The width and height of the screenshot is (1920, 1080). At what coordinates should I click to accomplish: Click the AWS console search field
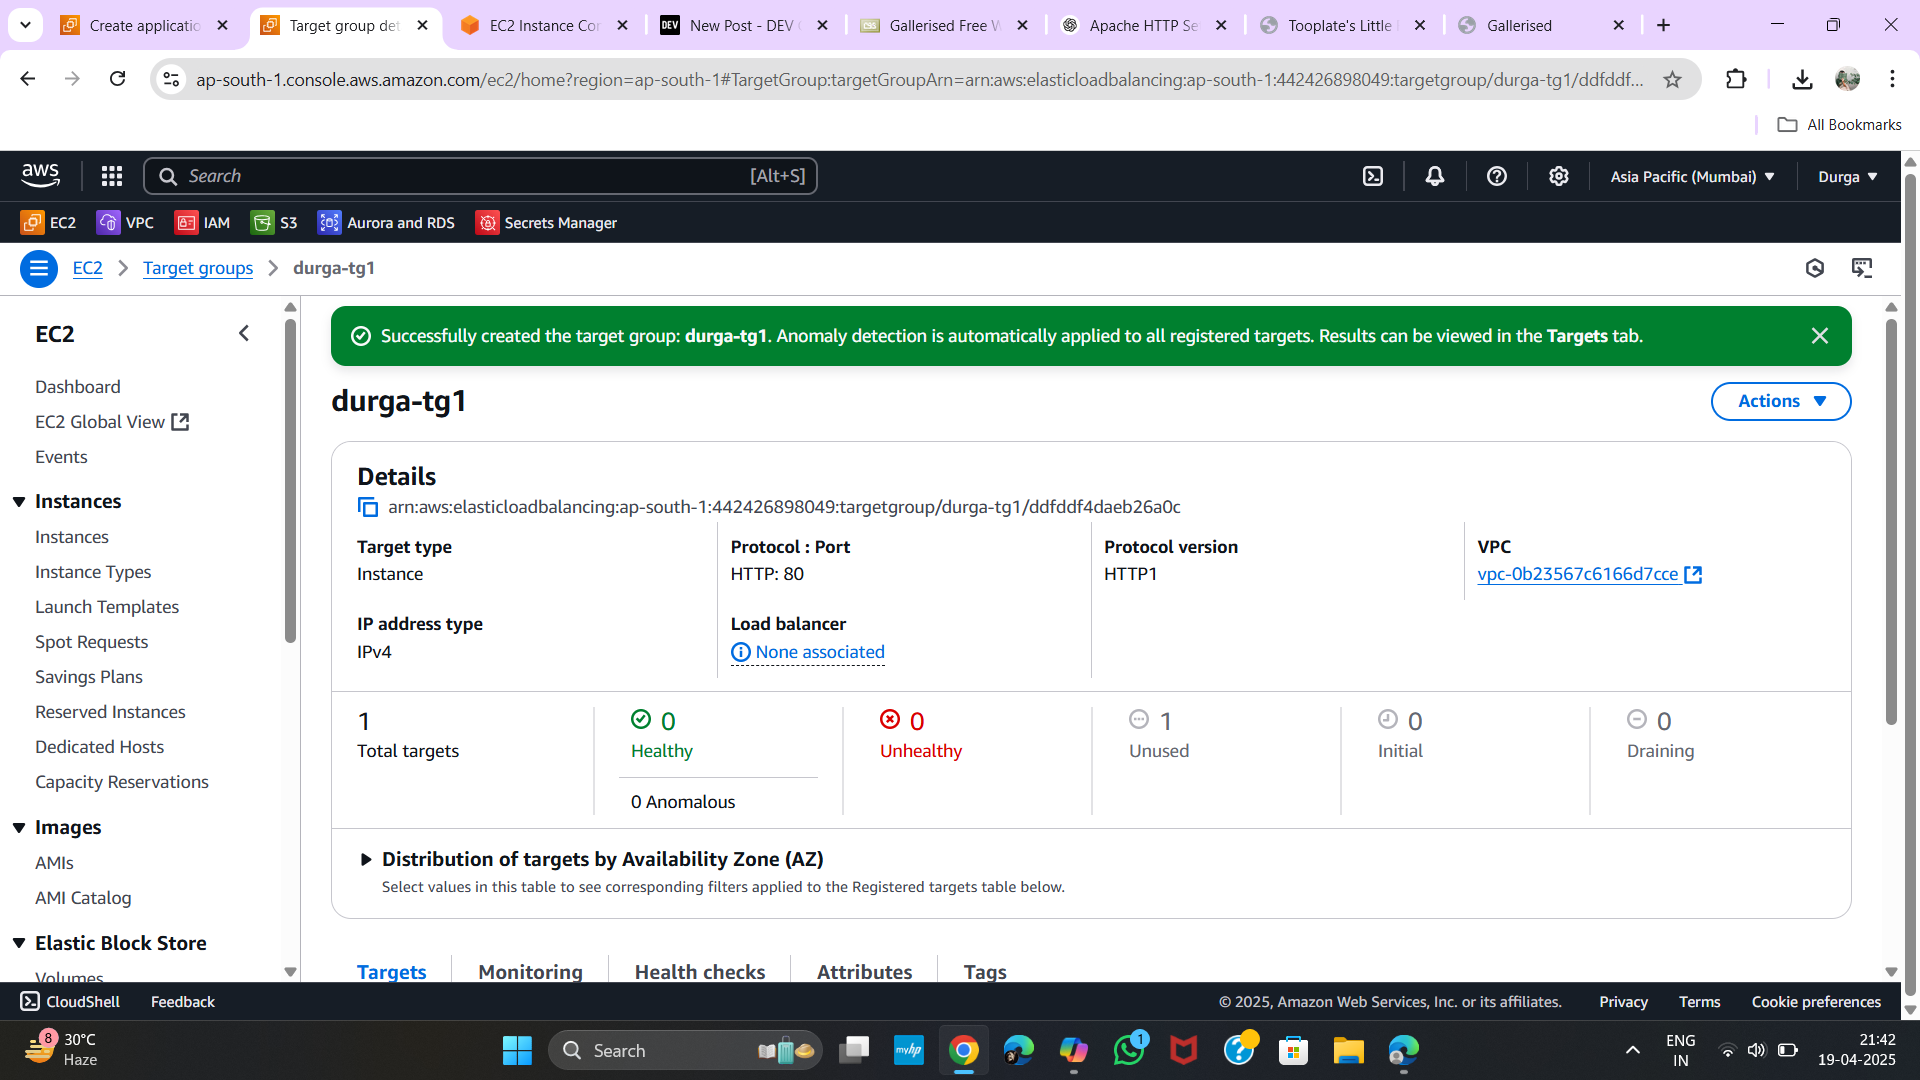tap(480, 176)
